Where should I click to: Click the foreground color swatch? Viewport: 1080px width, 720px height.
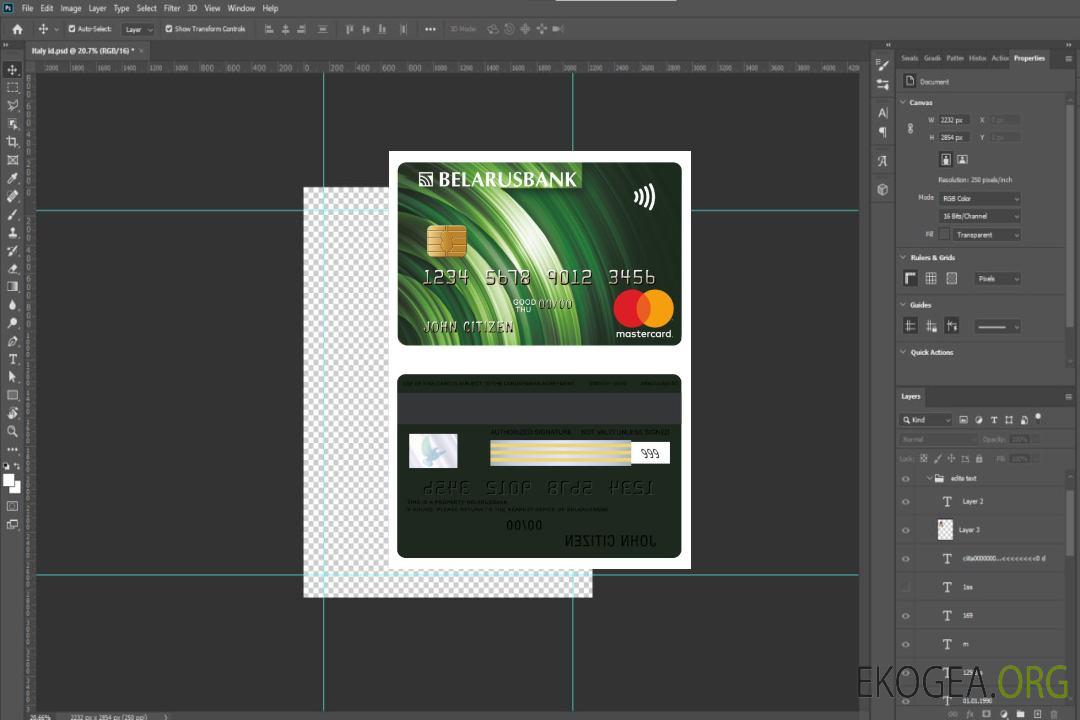coord(9,481)
